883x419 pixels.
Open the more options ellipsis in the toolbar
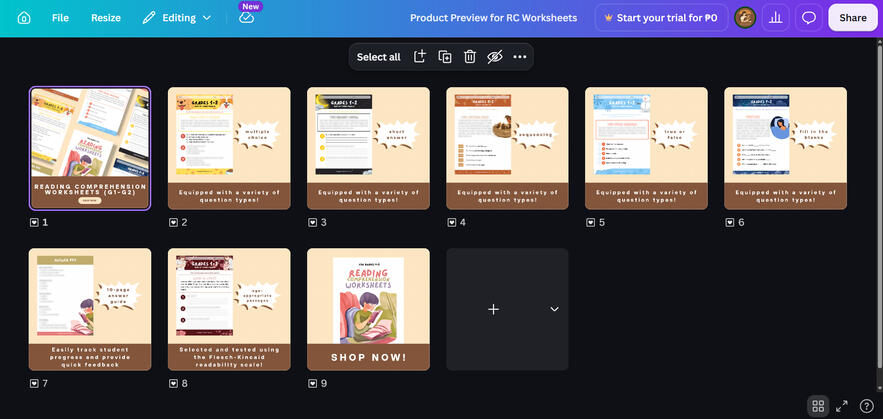(x=519, y=57)
